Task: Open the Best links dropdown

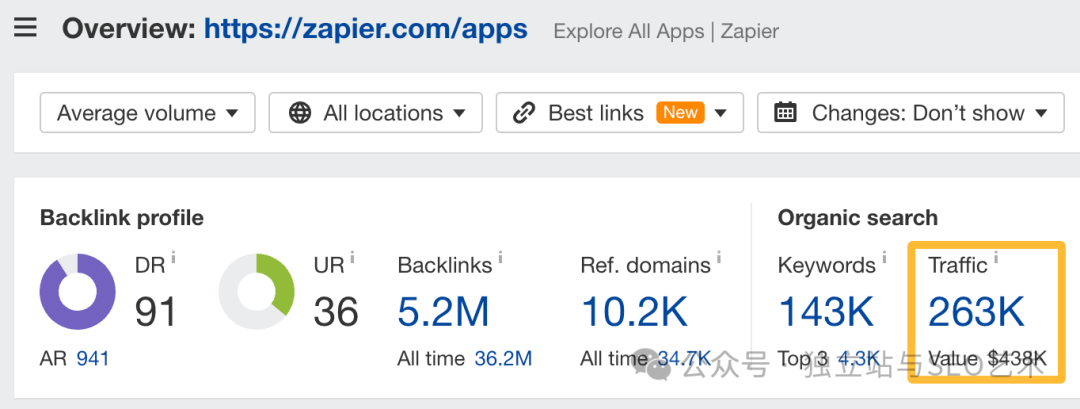Action: pos(619,113)
